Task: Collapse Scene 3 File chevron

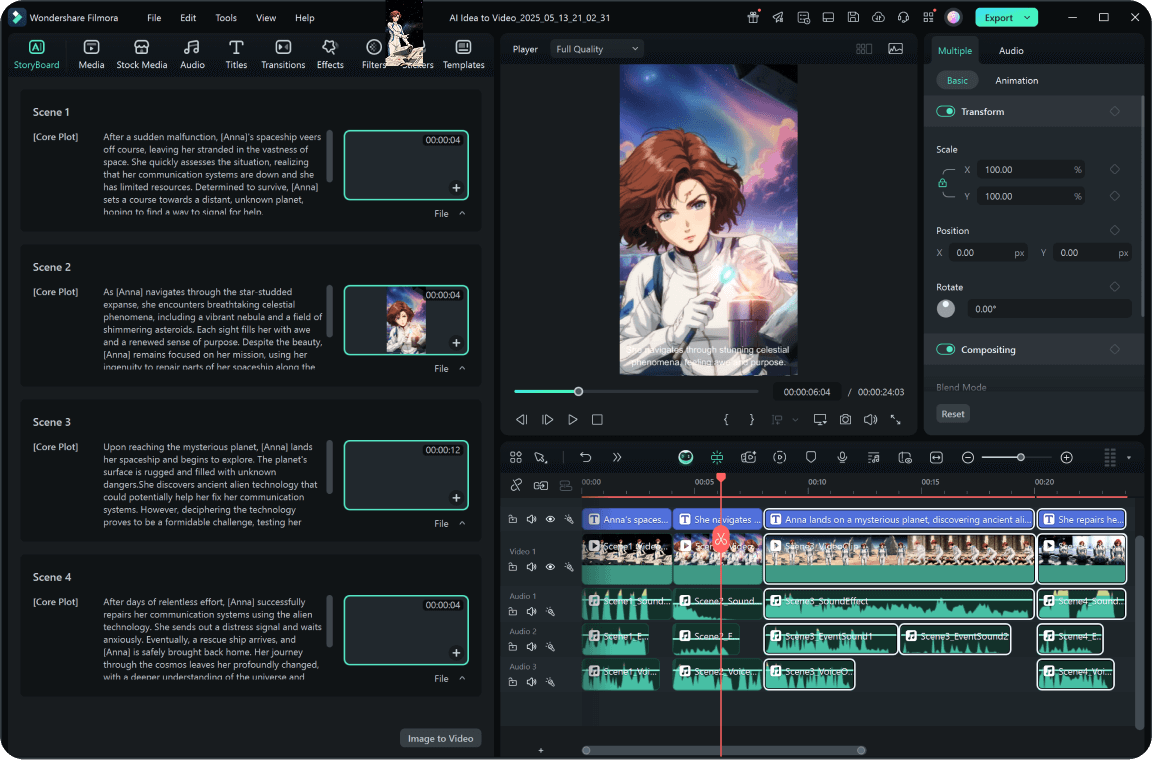Action: (x=462, y=523)
